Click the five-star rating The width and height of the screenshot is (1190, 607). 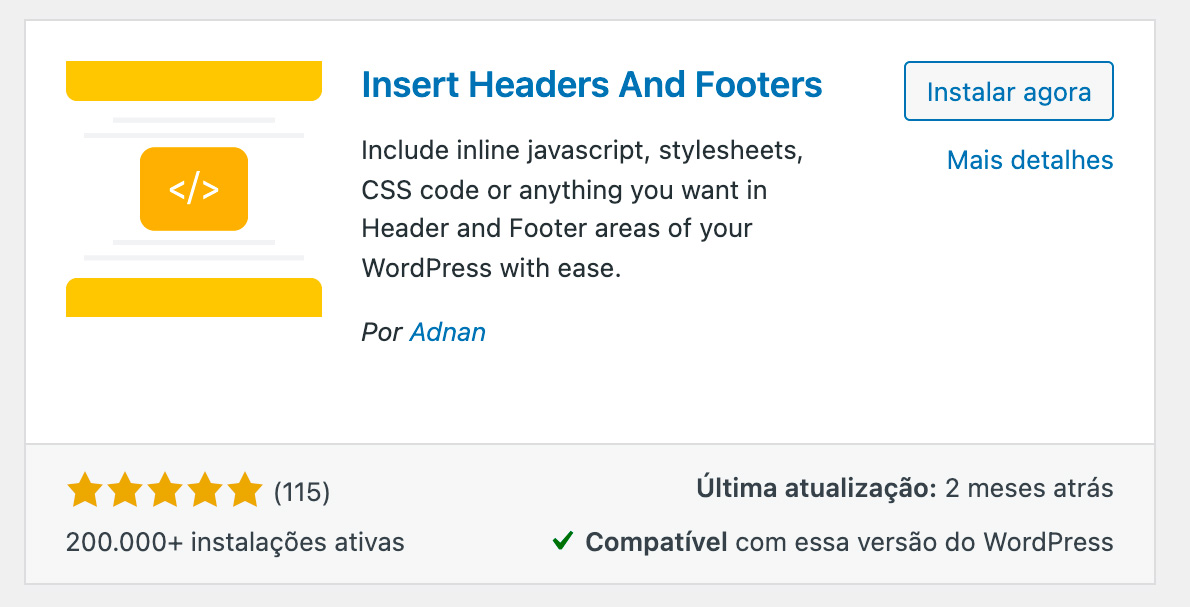point(165,490)
